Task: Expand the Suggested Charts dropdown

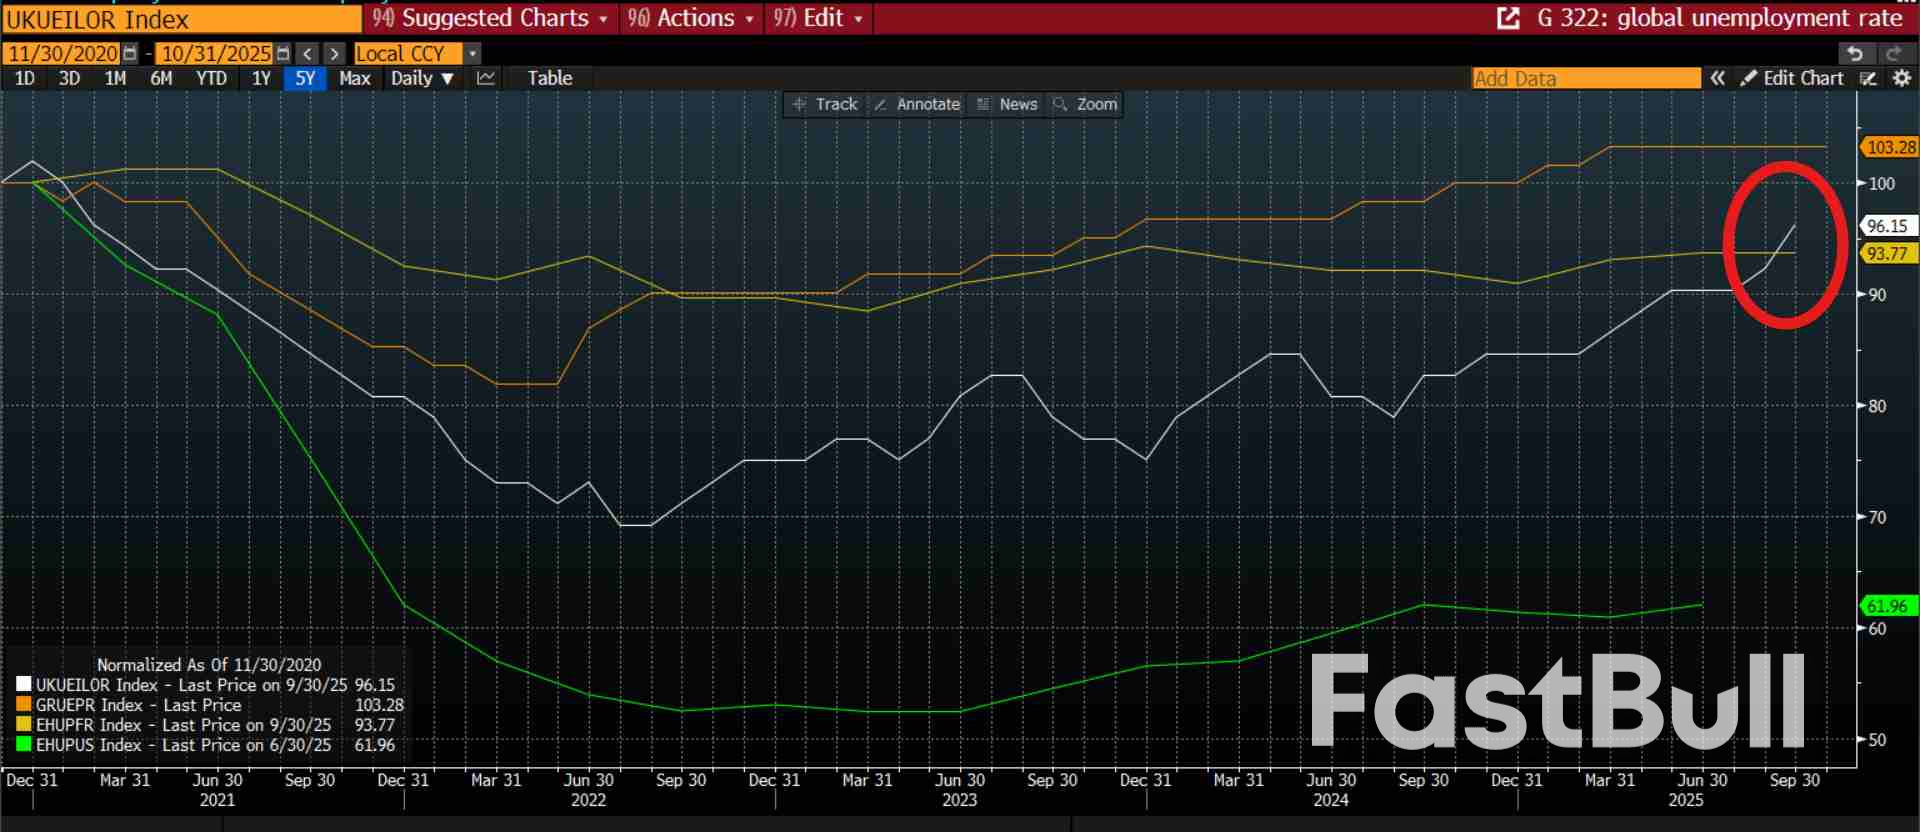Action: point(490,18)
